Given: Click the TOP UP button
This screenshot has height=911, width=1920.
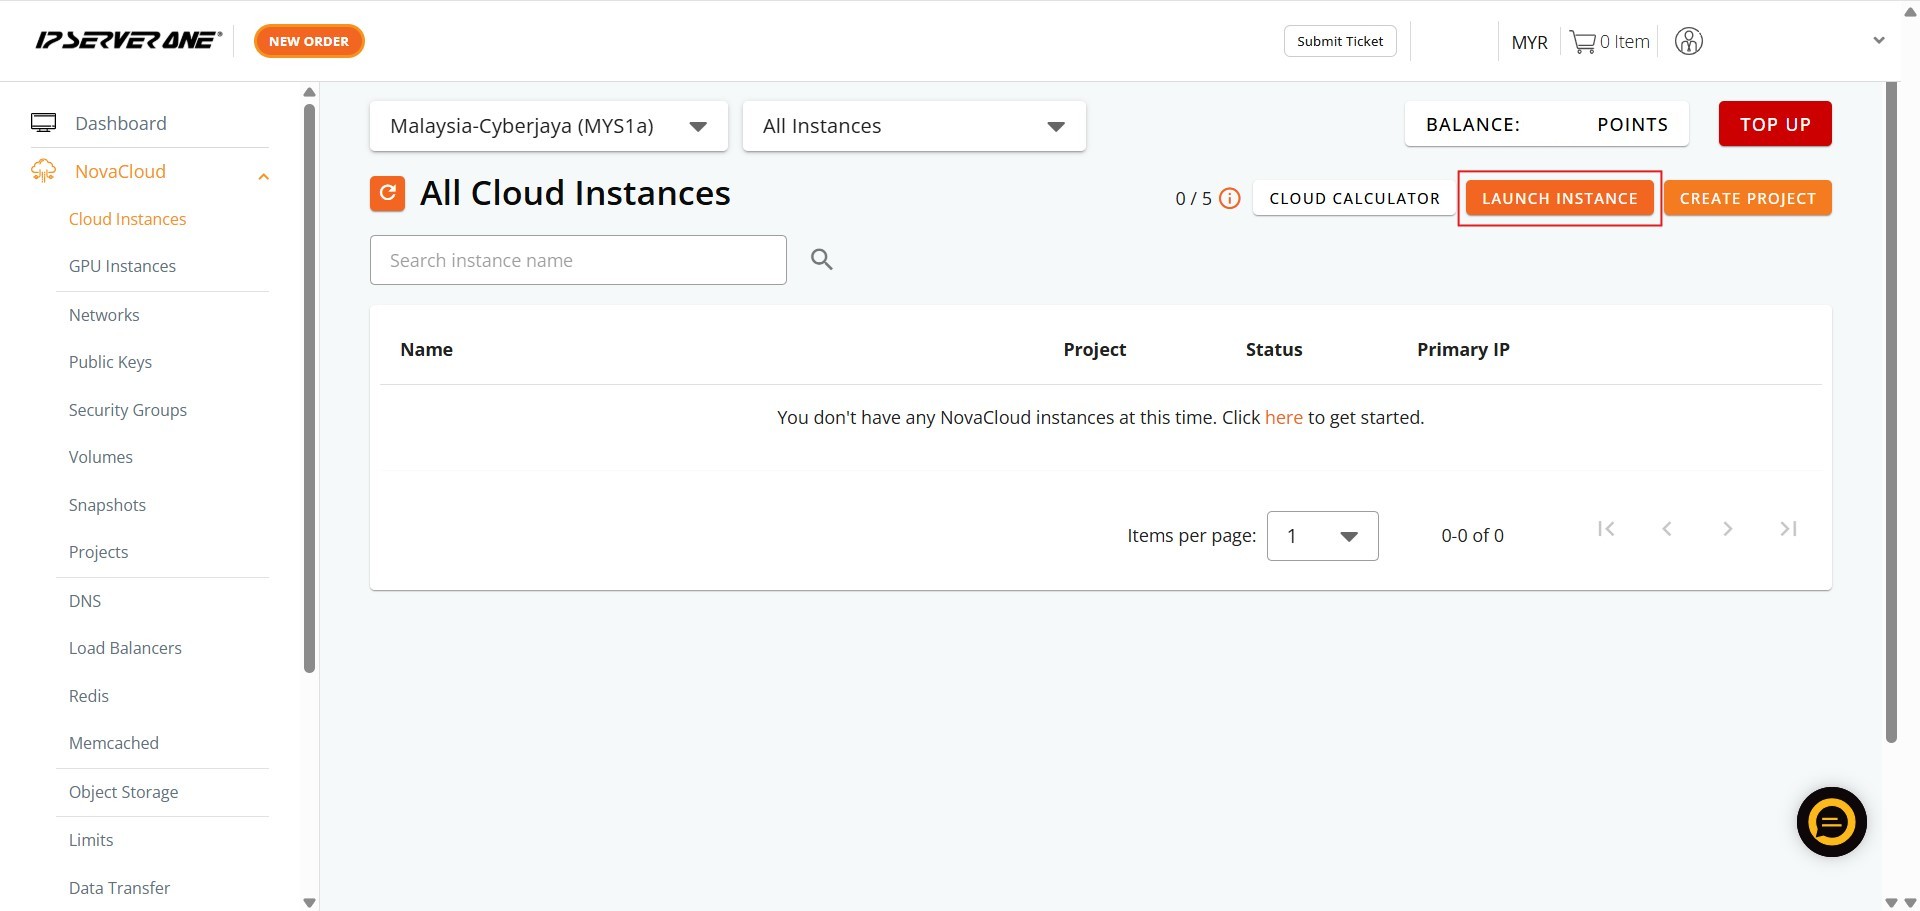Looking at the screenshot, I should point(1774,124).
